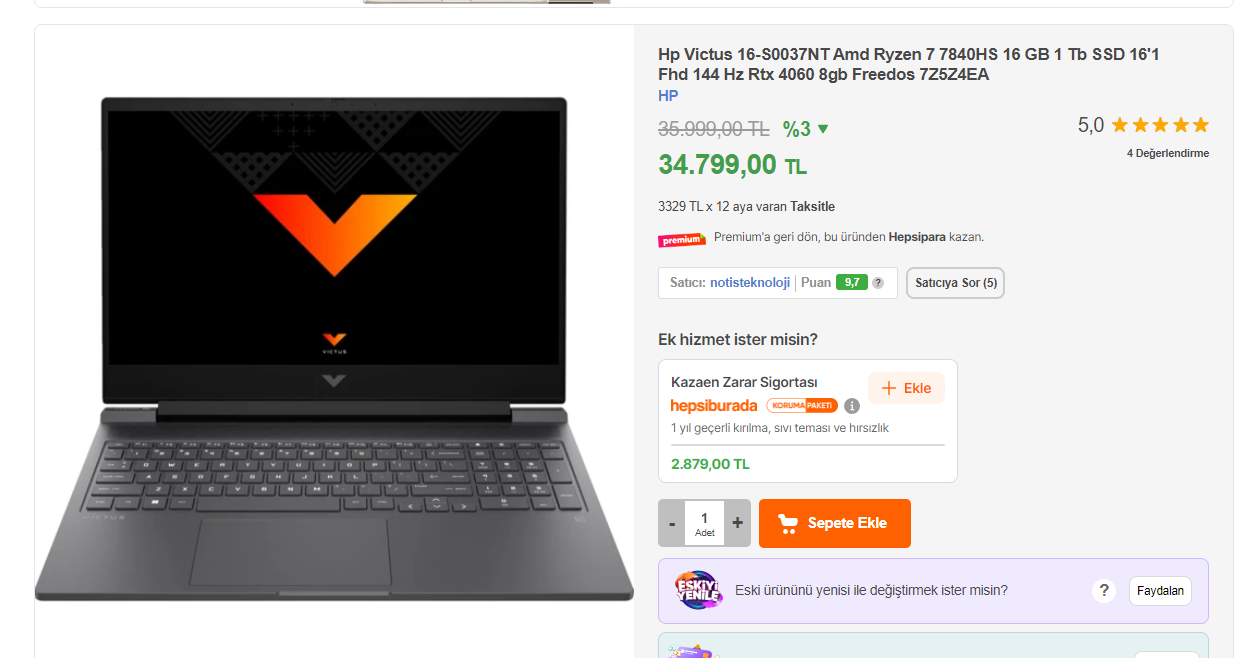Add product with Sepete Ekle button
The height and width of the screenshot is (658, 1260).
pyautogui.click(x=835, y=523)
